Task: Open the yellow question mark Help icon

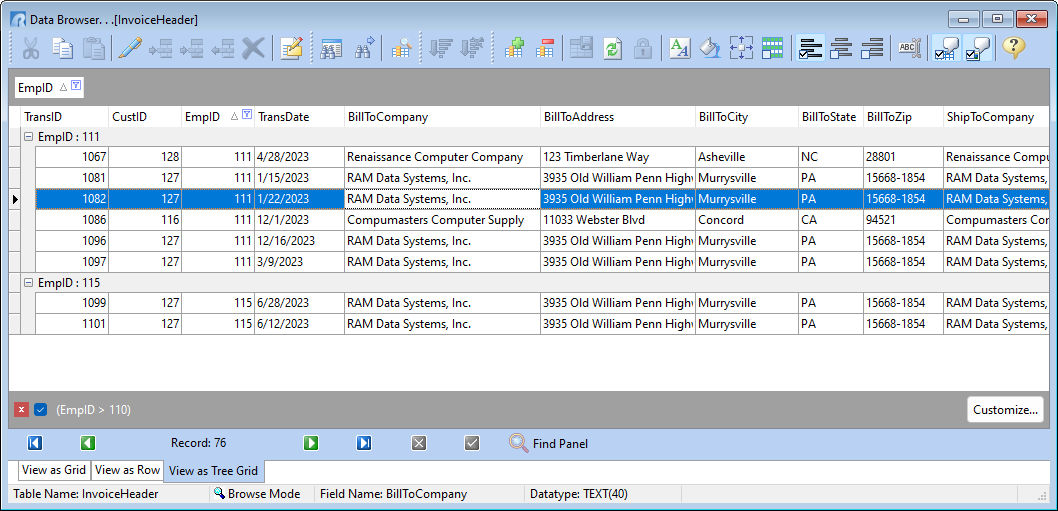Action: click(1013, 49)
